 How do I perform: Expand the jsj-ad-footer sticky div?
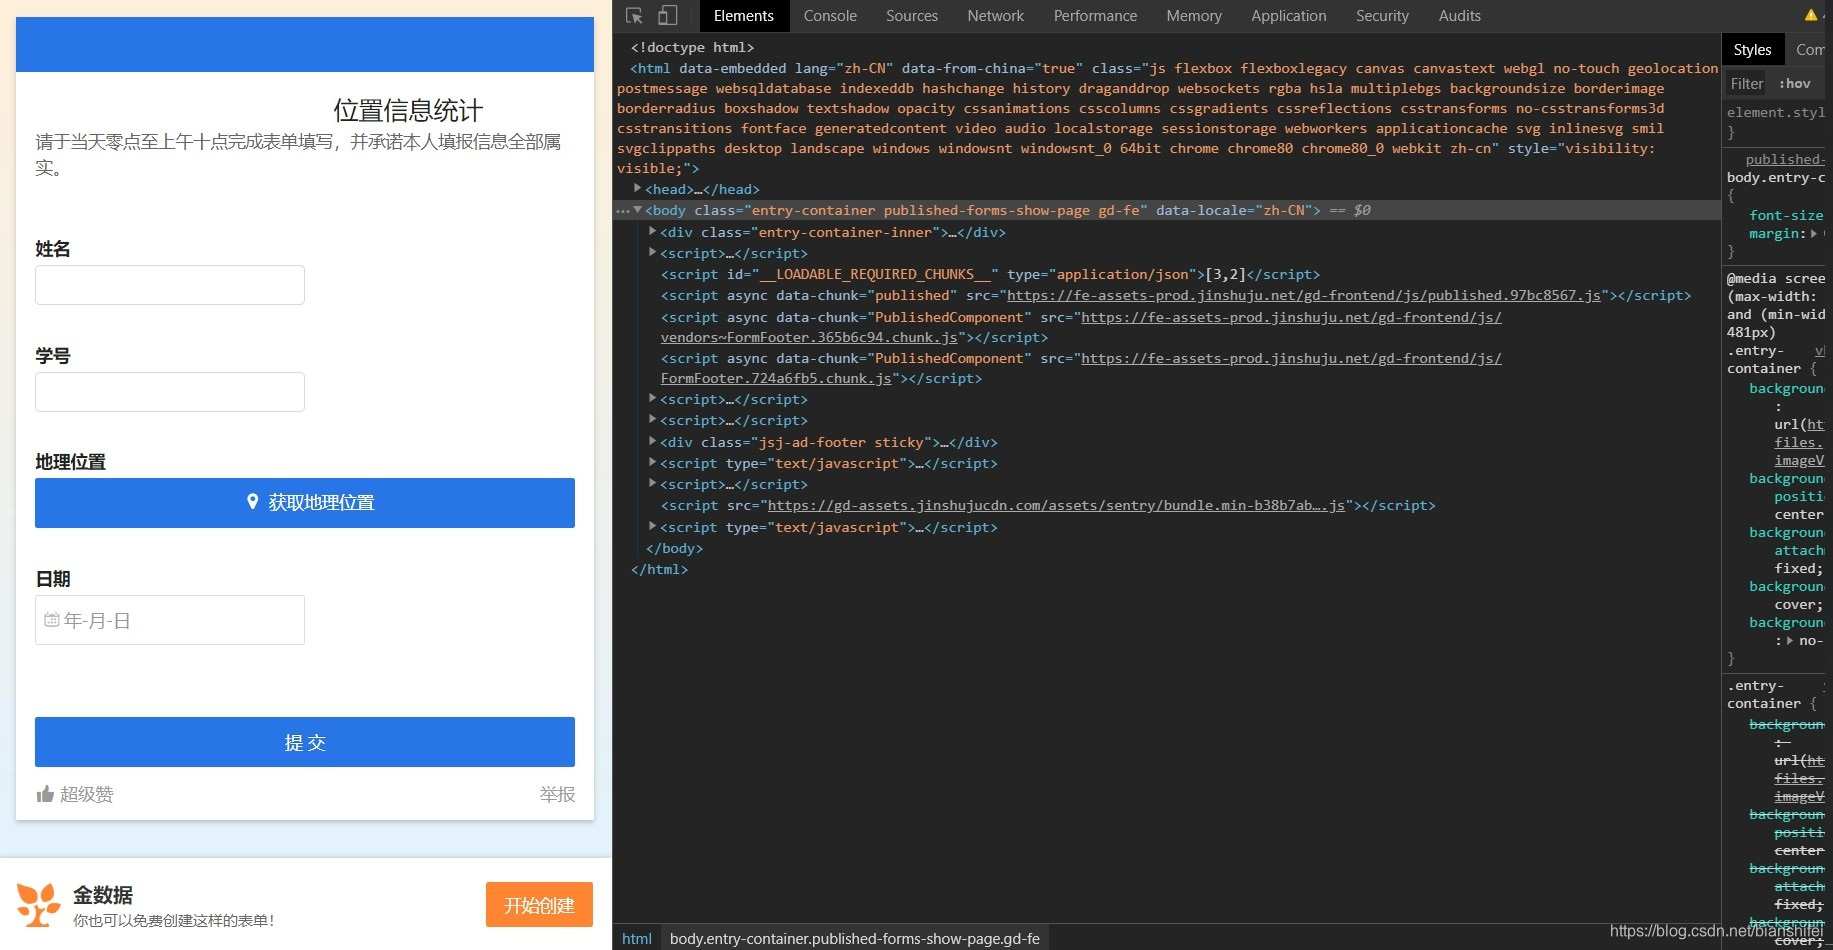[652, 441]
